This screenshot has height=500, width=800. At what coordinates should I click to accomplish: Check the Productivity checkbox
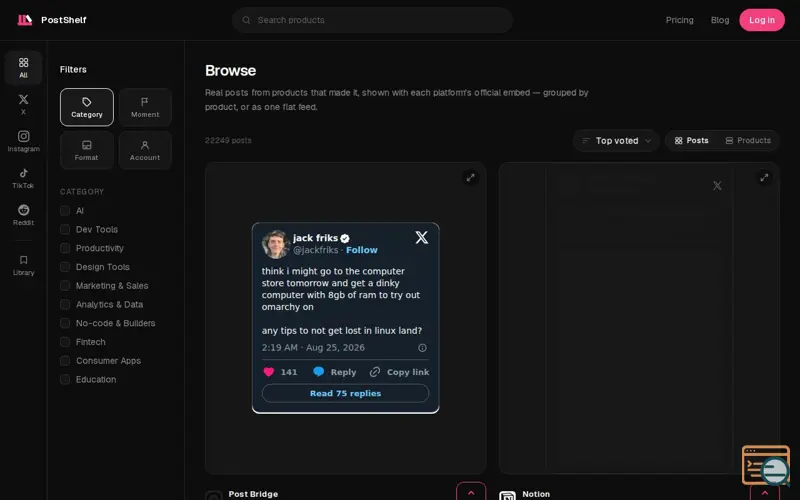point(65,248)
